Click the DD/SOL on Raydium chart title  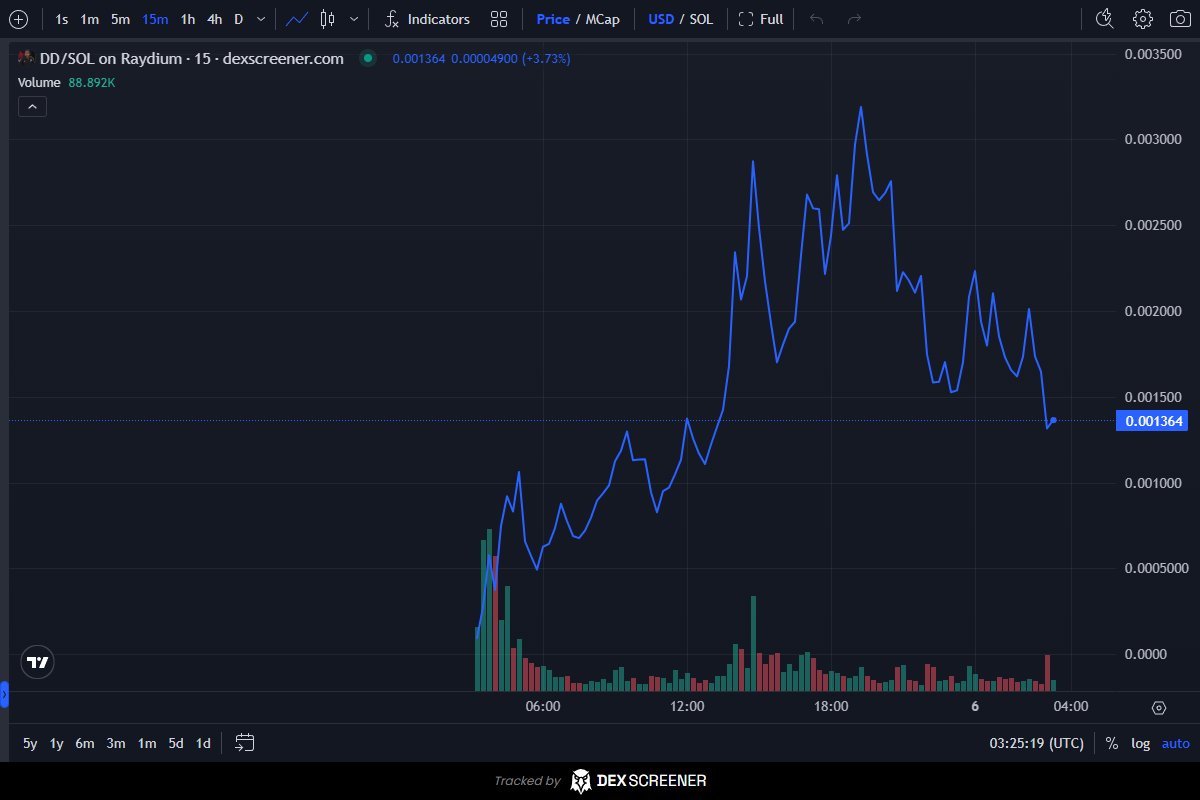pos(191,59)
